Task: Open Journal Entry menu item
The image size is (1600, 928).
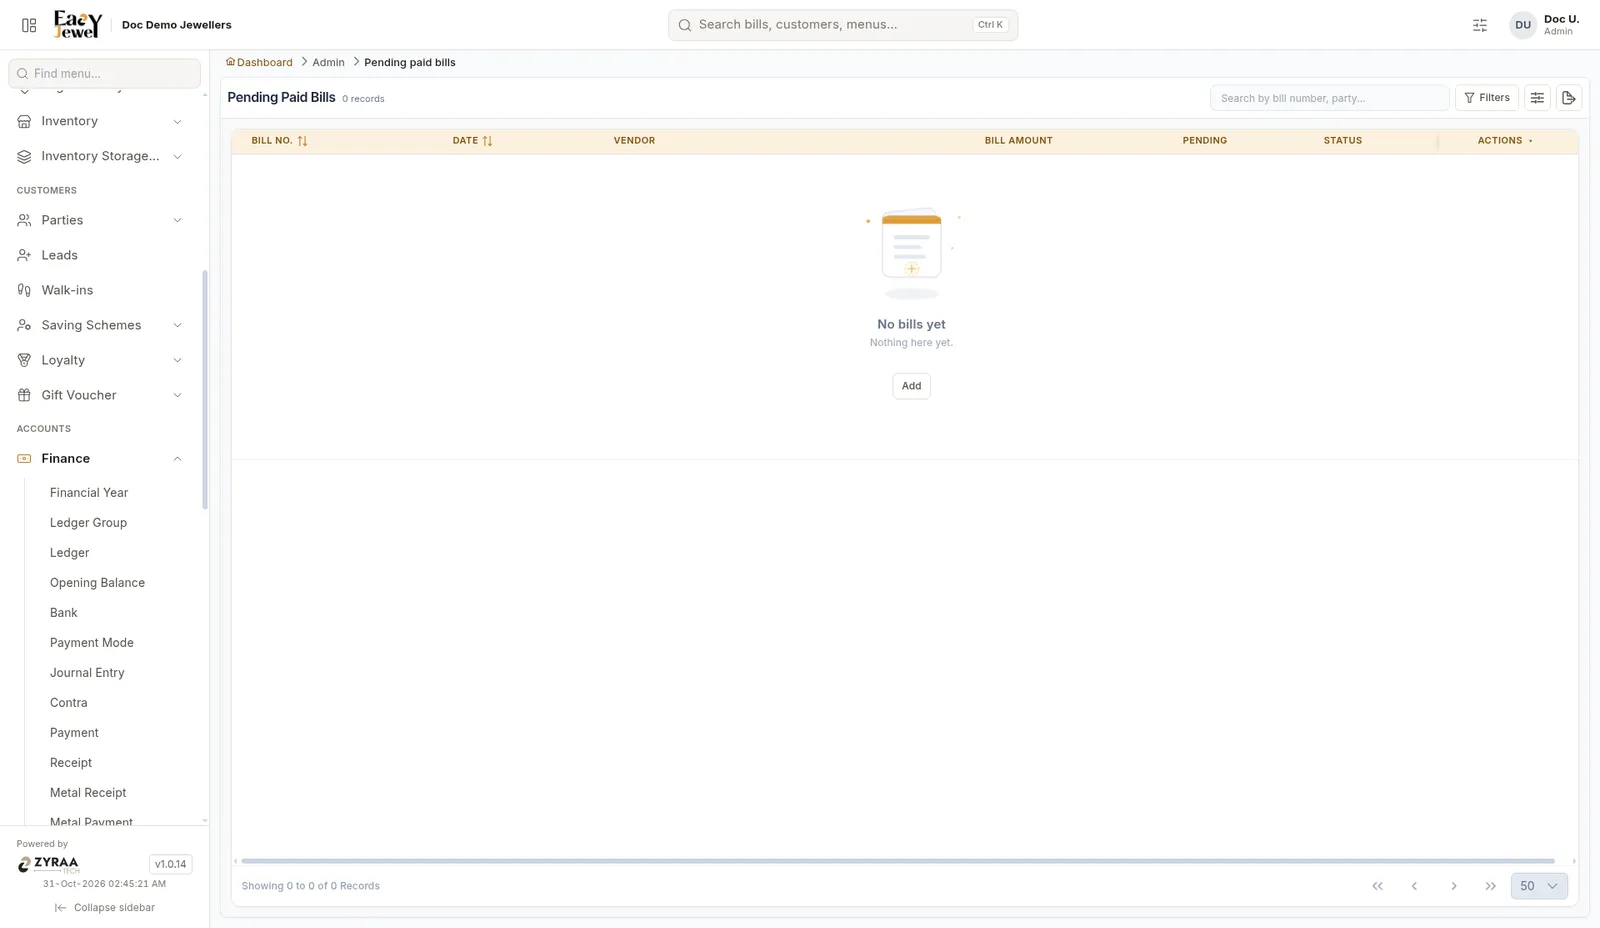Action: 87,673
